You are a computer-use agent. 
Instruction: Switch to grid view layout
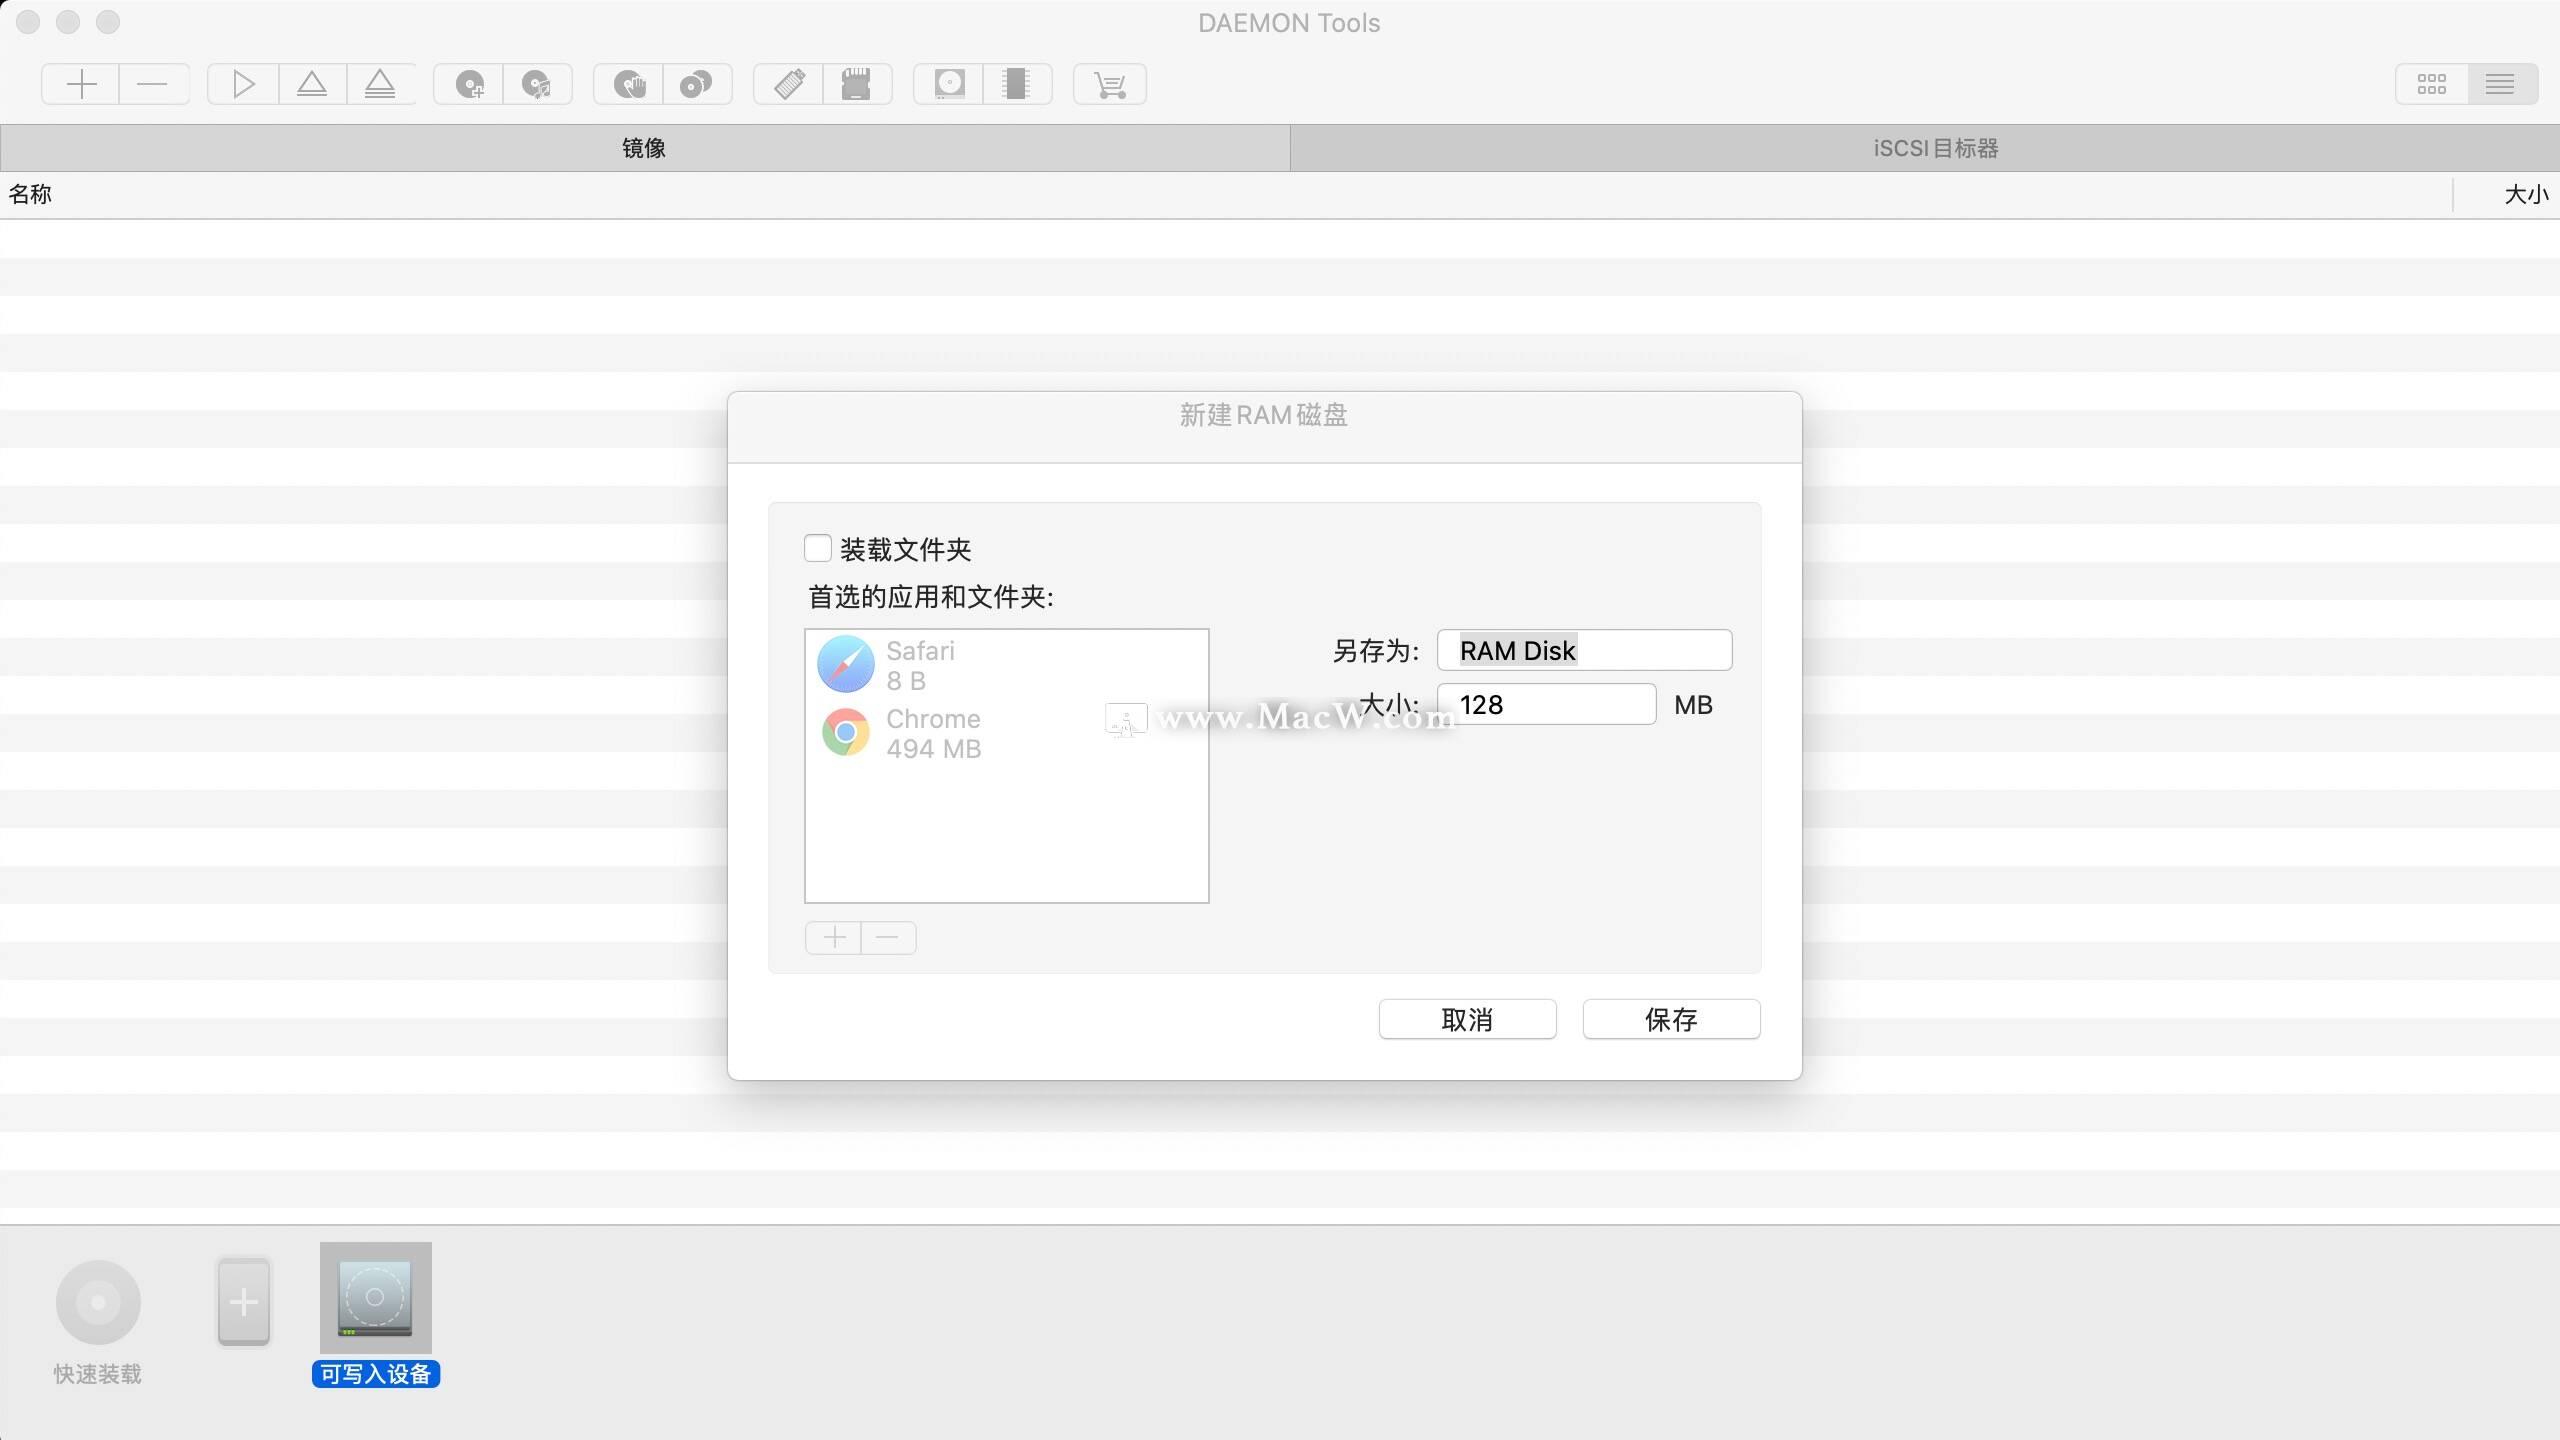[x=2432, y=84]
